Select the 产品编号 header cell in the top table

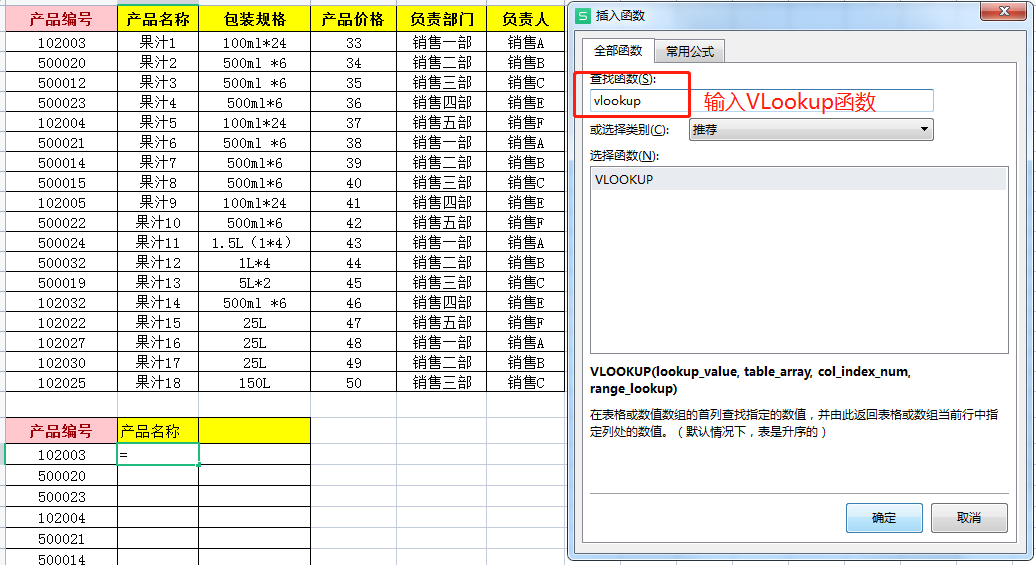click(61, 19)
